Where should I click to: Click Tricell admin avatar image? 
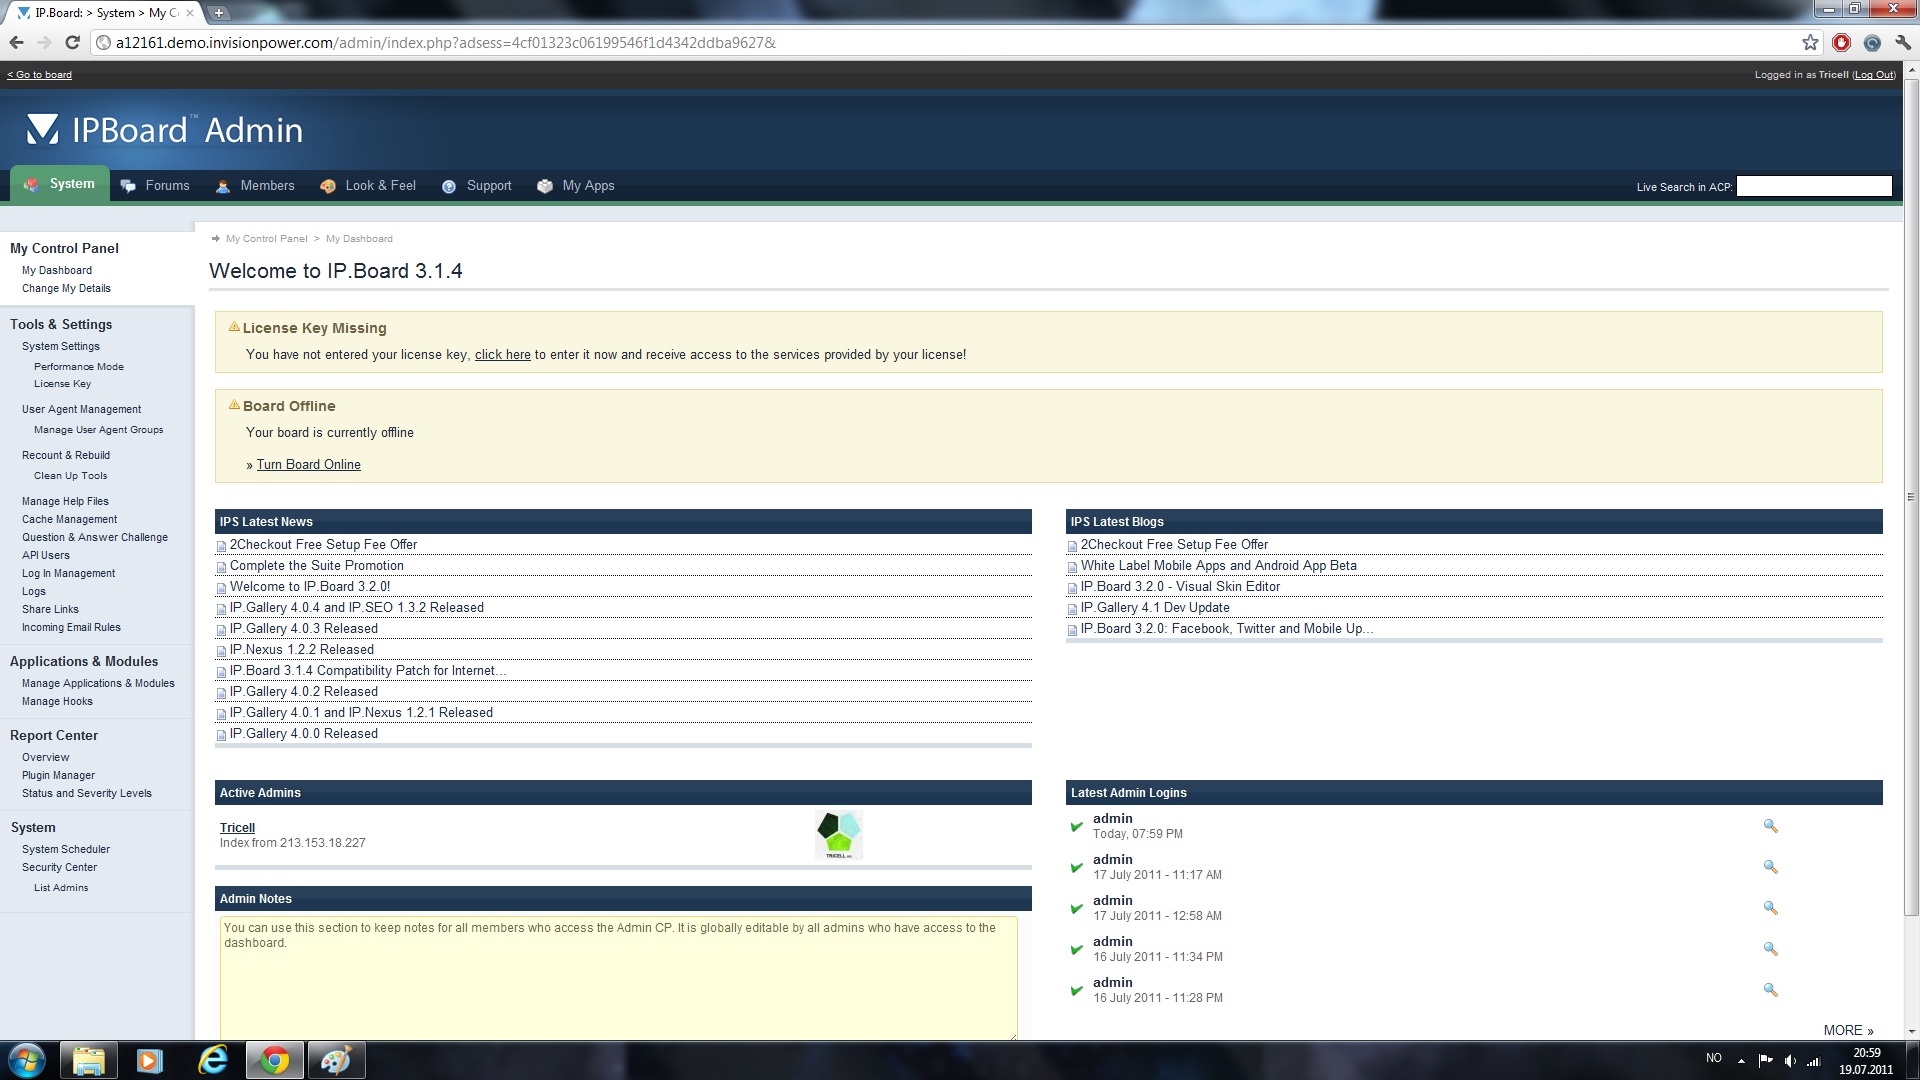point(838,835)
